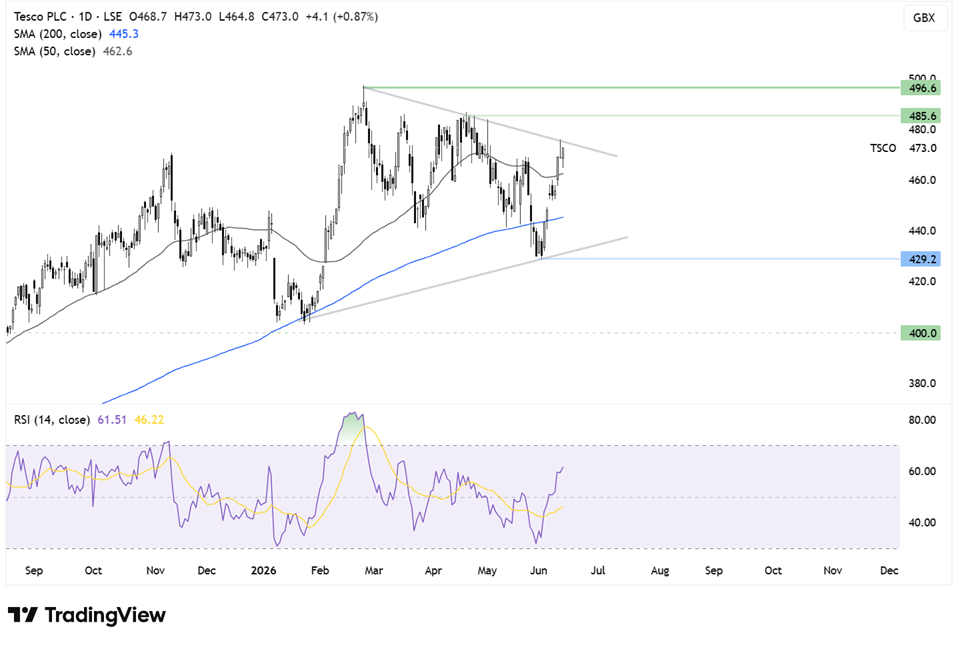Click the Aug label on time axis
Image resolution: width=965 pixels, height=645 pixels.
coord(660,571)
